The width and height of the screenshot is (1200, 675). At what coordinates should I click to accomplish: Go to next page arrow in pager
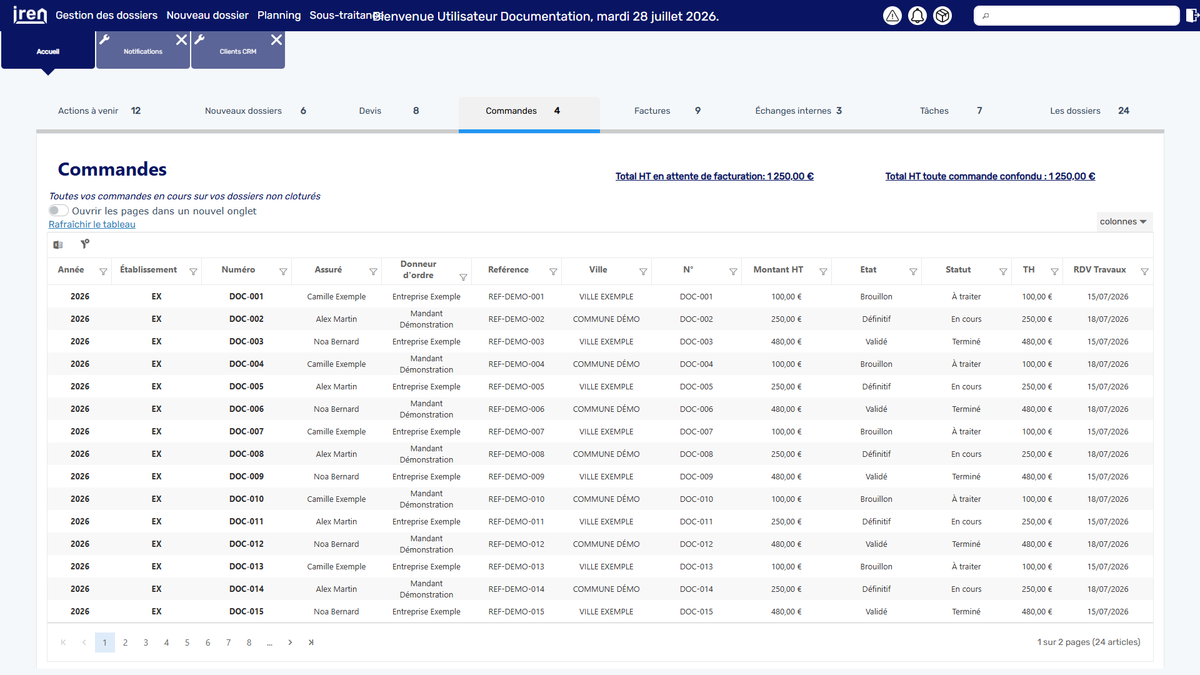pos(290,643)
